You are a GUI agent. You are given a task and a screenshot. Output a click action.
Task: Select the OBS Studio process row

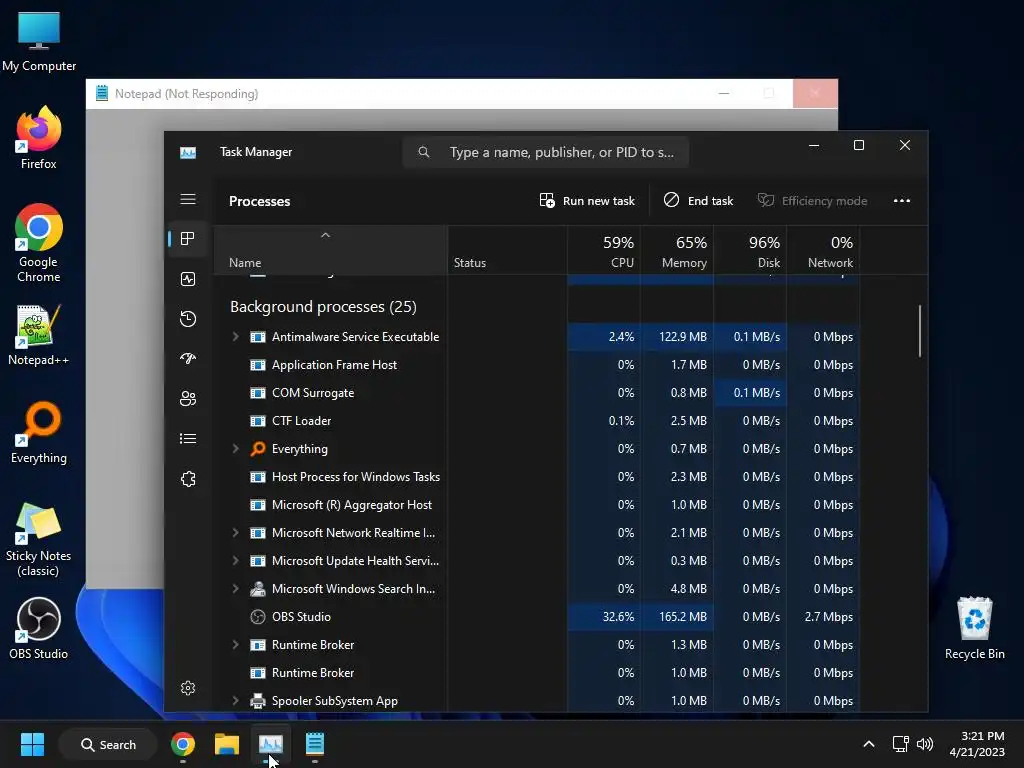tap(536, 616)
